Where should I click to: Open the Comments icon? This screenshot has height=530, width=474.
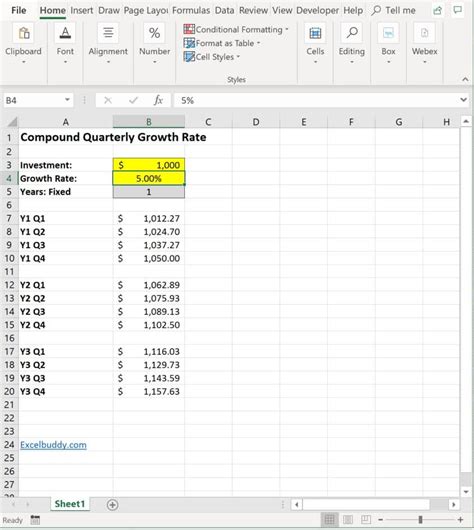coord(457,10)
